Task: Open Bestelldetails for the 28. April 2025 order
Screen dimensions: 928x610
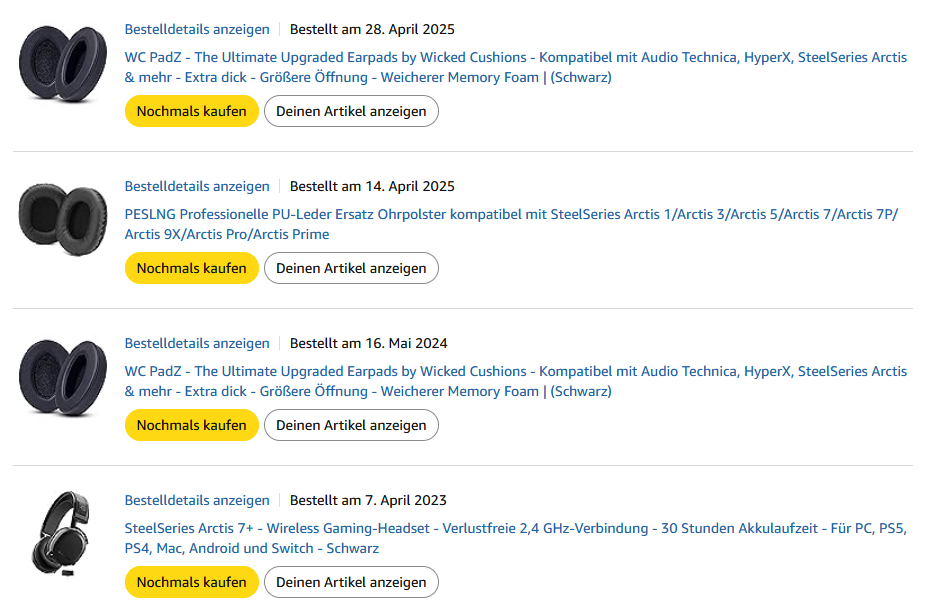Action: [x=197, y=29]
